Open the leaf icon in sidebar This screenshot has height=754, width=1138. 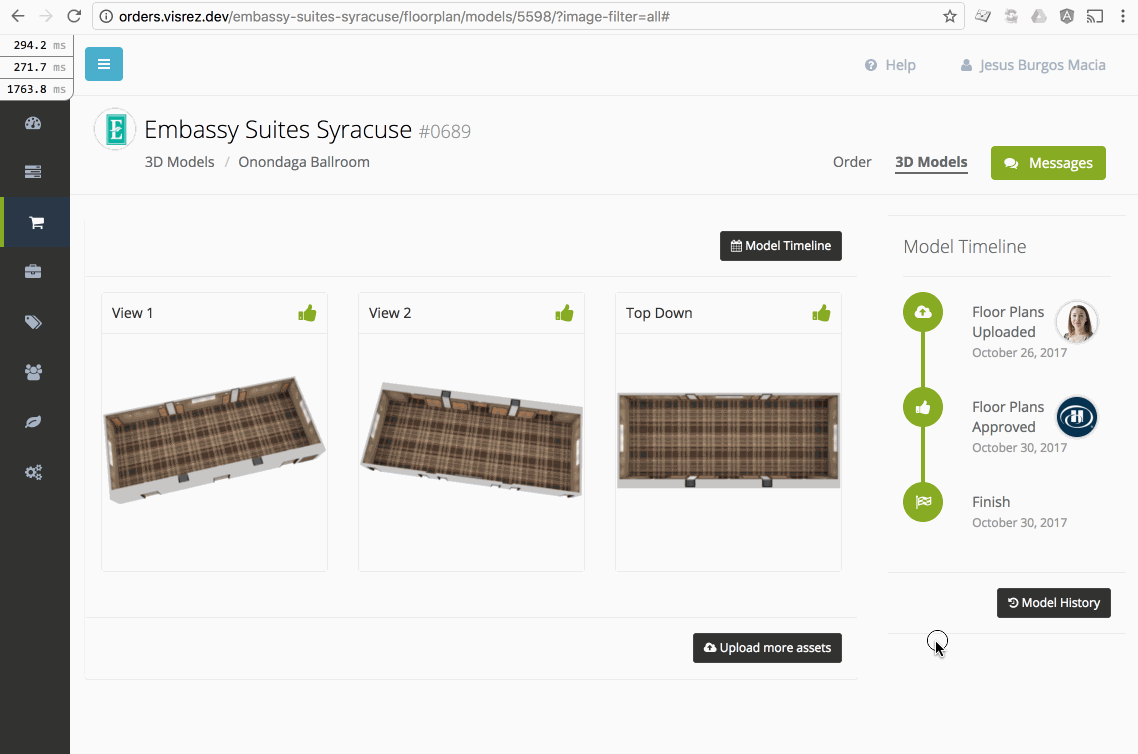[33, 422]
